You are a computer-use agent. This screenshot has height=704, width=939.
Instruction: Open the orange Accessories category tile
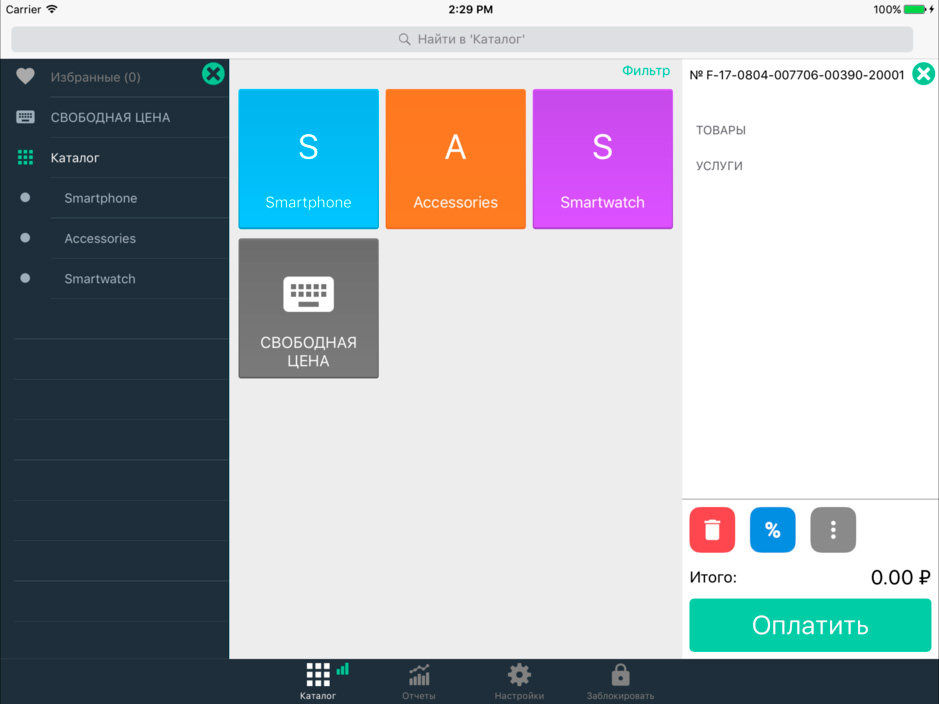point(455,159)
